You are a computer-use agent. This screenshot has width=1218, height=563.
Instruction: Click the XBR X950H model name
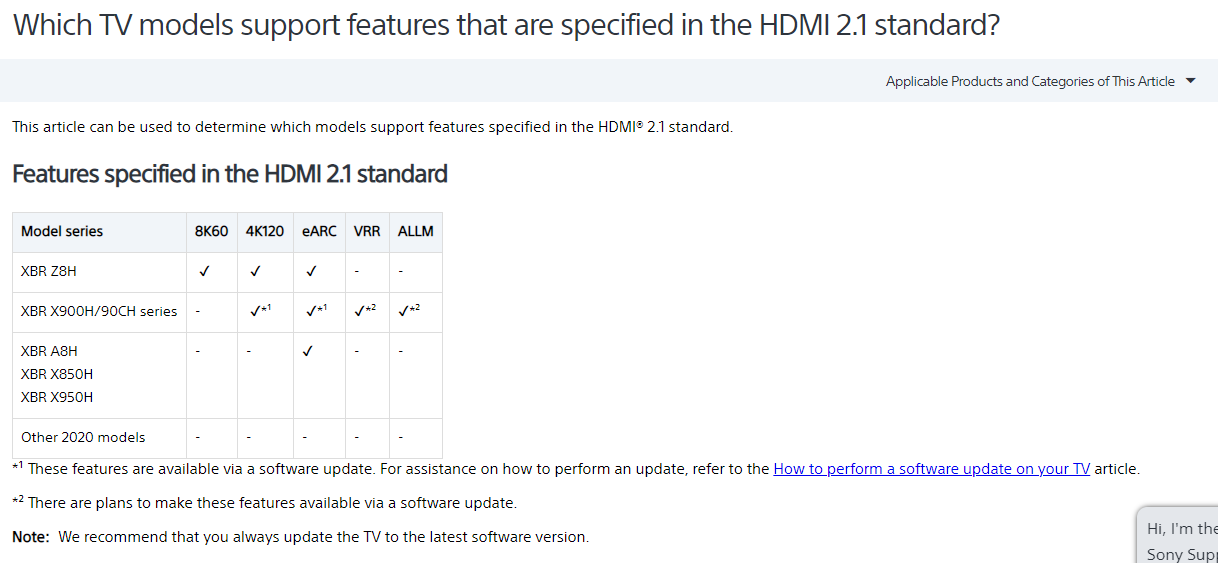coord(57,397)
